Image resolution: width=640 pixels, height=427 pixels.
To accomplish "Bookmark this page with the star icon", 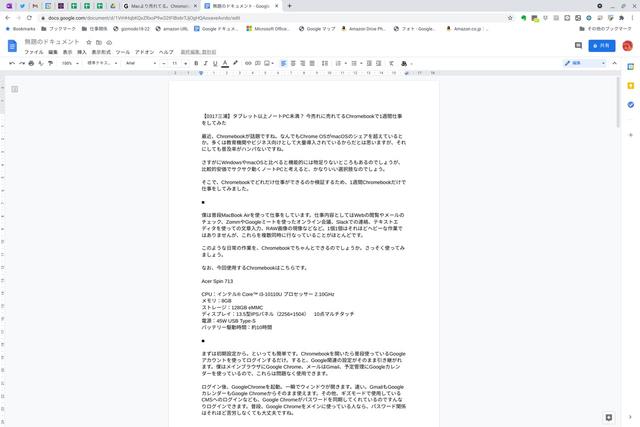I will tap(510, 18).
